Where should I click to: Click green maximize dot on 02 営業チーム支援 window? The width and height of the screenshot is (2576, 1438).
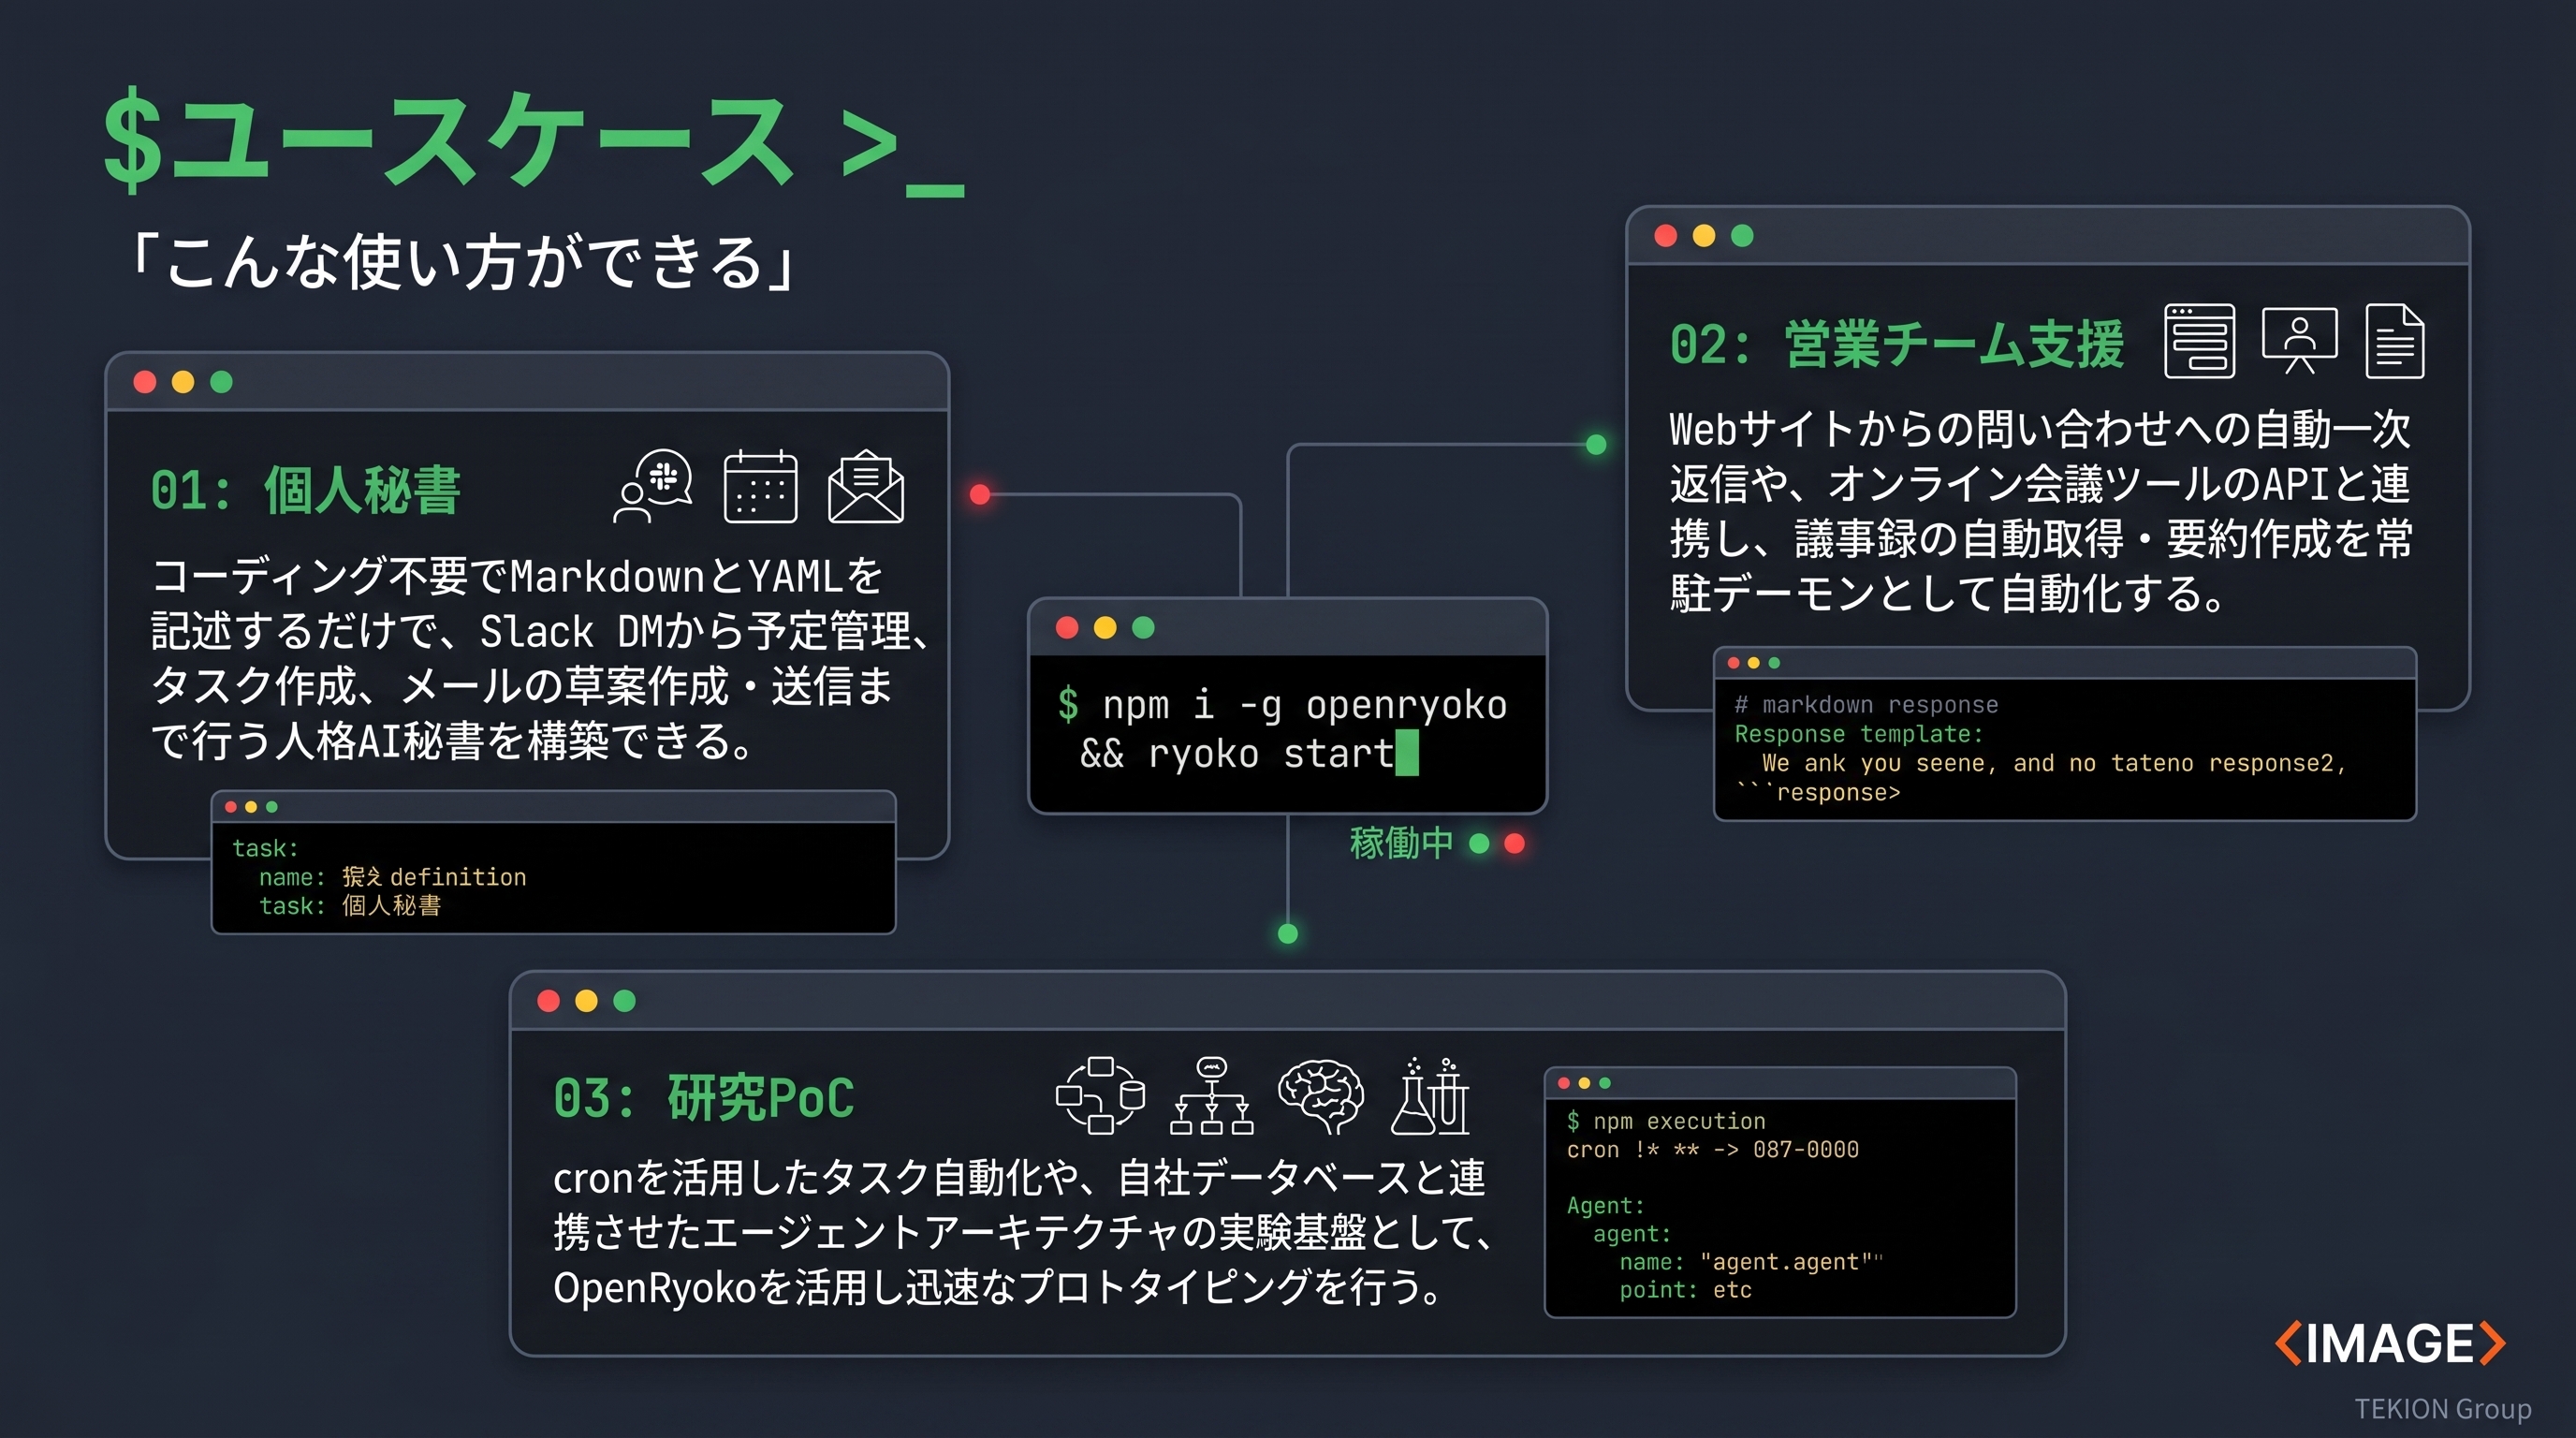tap(1742, 236)
